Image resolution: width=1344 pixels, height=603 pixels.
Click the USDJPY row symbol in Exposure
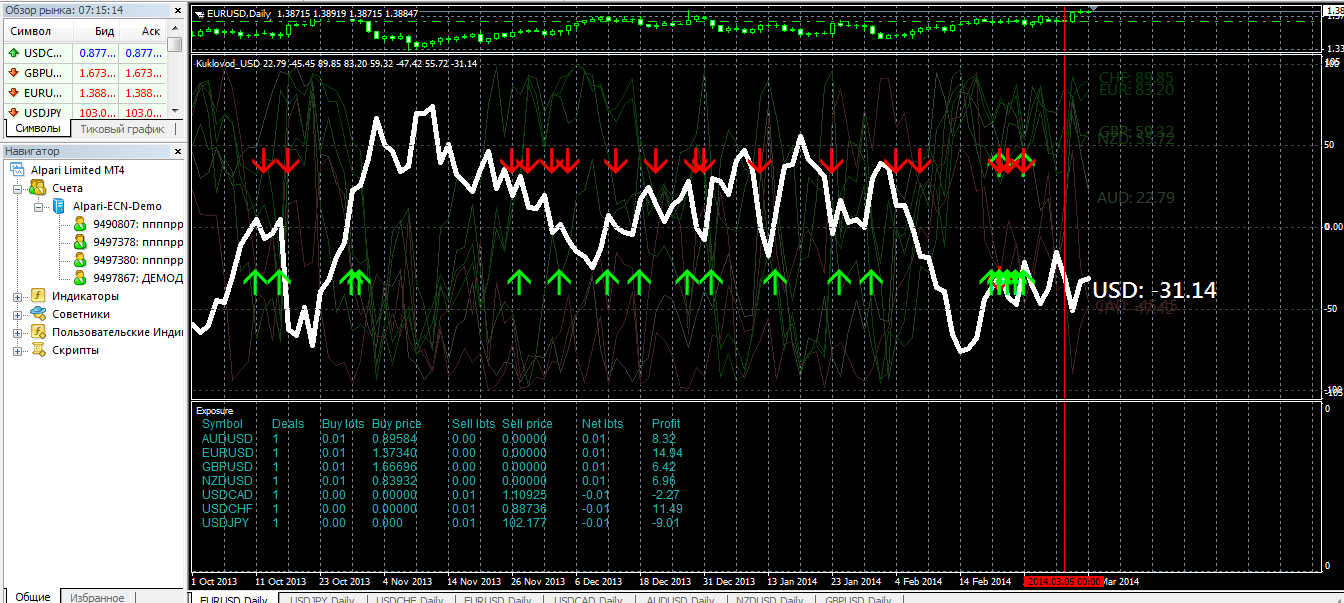pyautogui.click(x=226, y=522)
